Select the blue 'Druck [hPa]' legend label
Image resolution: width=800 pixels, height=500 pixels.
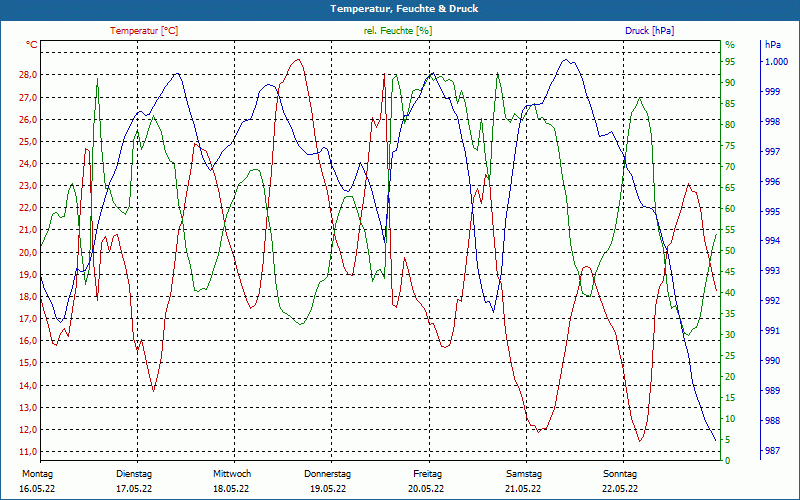pyautogui.click(x=649, y=31)
